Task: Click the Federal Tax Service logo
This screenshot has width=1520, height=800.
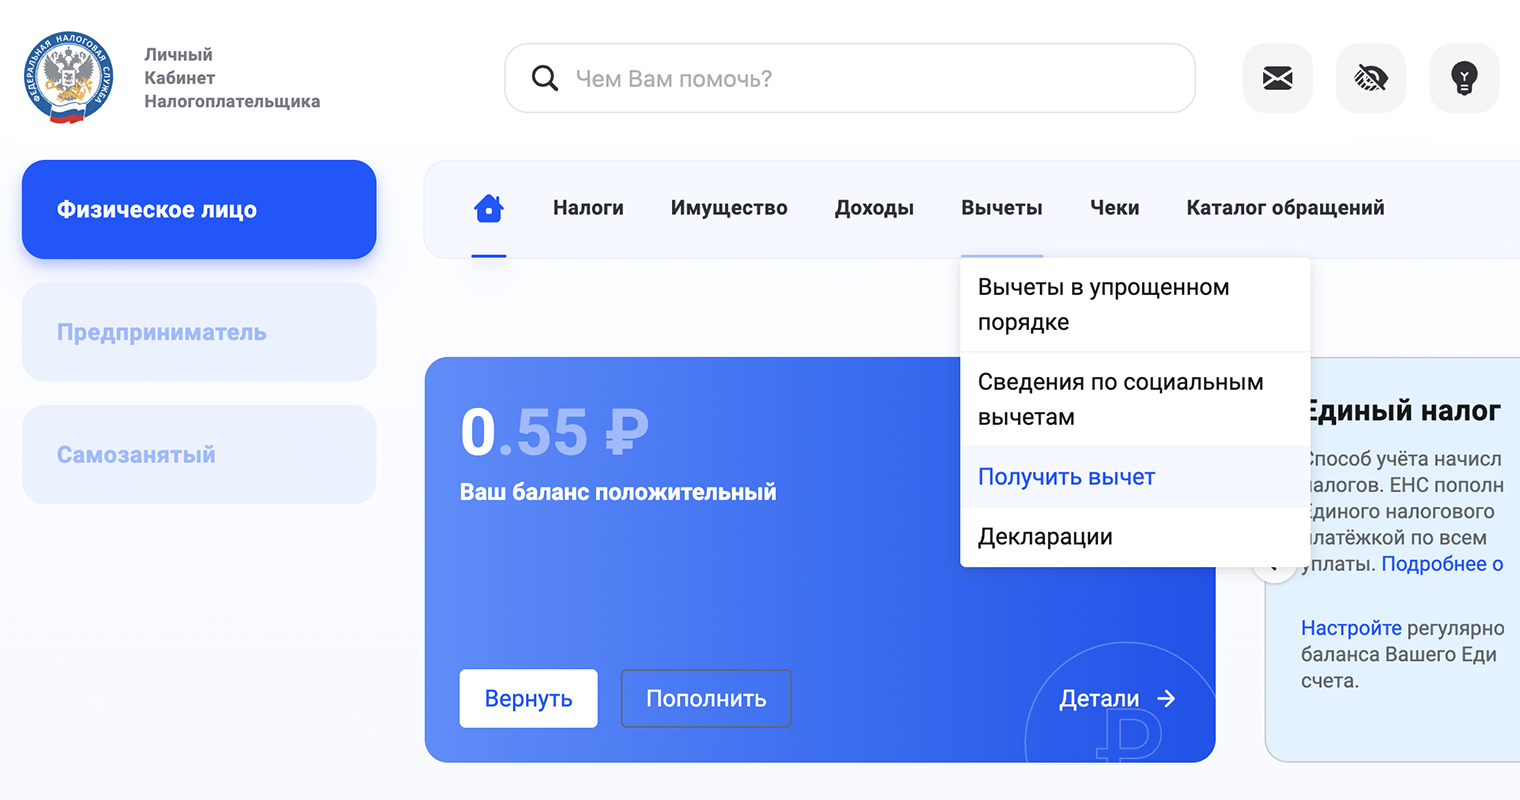Action: 68,77
